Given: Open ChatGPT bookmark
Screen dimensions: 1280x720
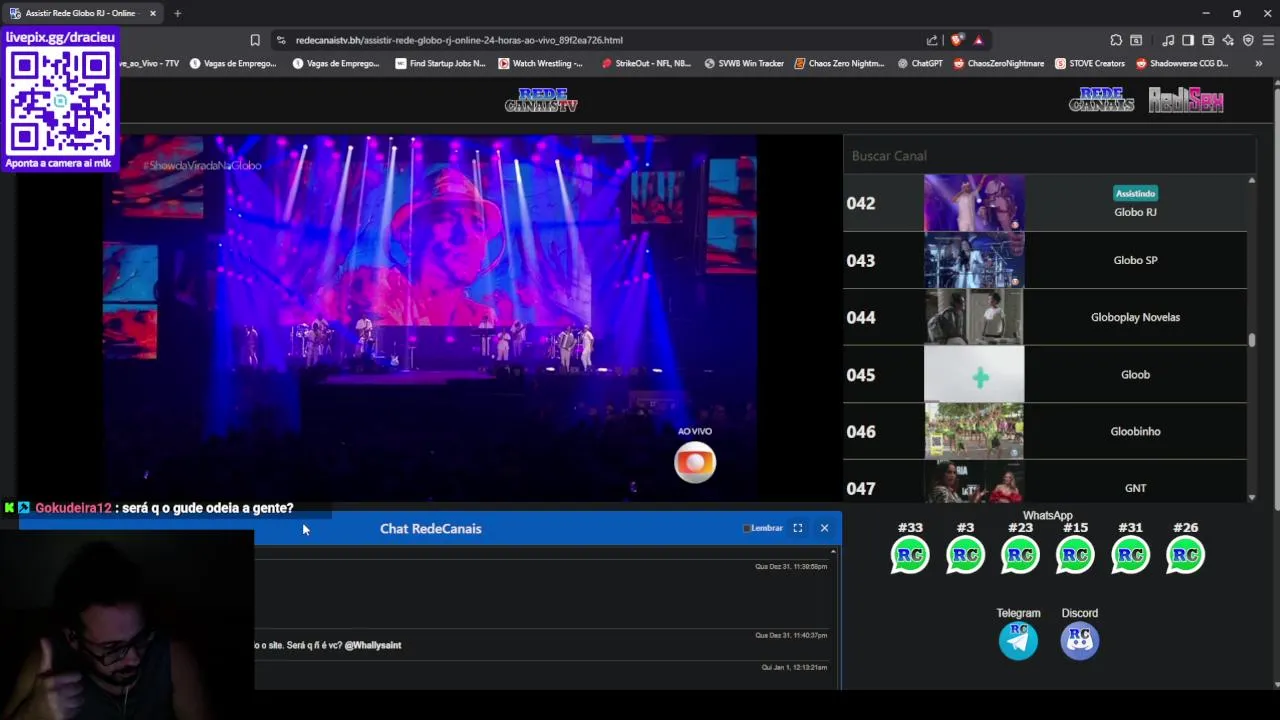Looking at the screenshot, I should click(920, 63).
